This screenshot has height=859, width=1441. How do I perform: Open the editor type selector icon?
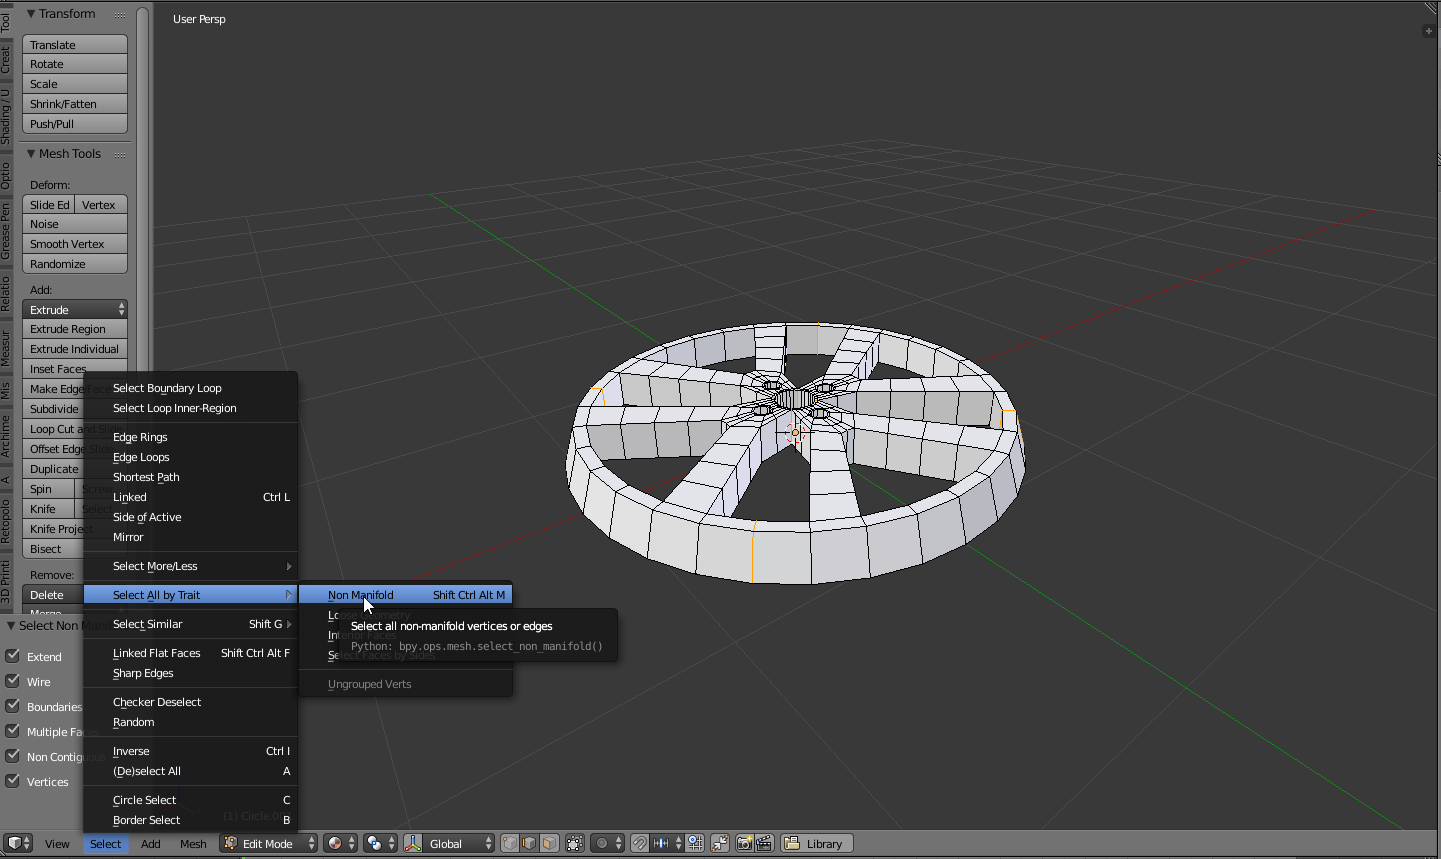19,843
